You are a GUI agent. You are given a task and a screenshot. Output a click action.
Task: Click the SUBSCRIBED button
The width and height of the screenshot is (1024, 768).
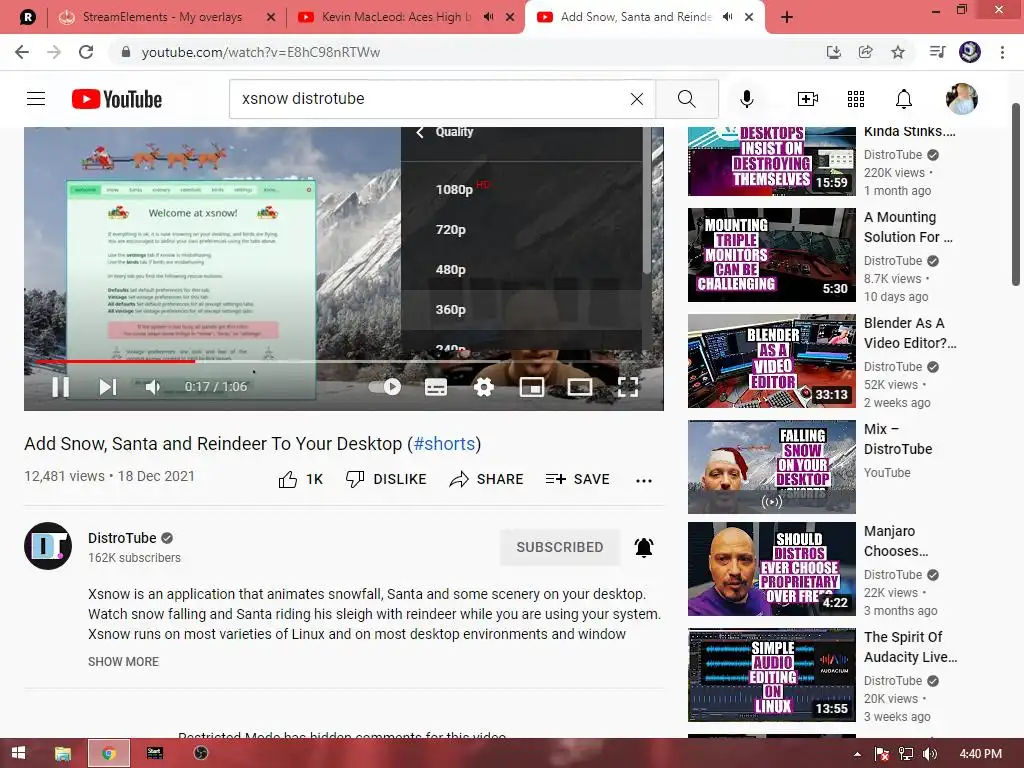[560, 547]
